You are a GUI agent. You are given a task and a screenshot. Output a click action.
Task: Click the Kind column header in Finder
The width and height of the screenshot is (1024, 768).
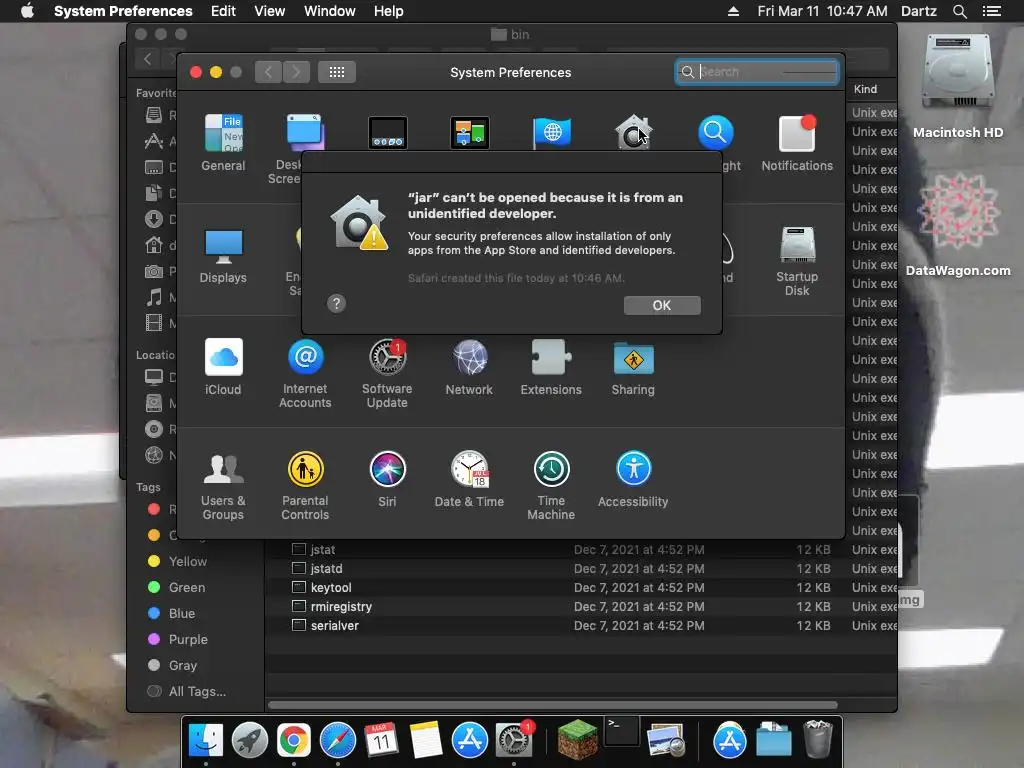coord(866,89)
